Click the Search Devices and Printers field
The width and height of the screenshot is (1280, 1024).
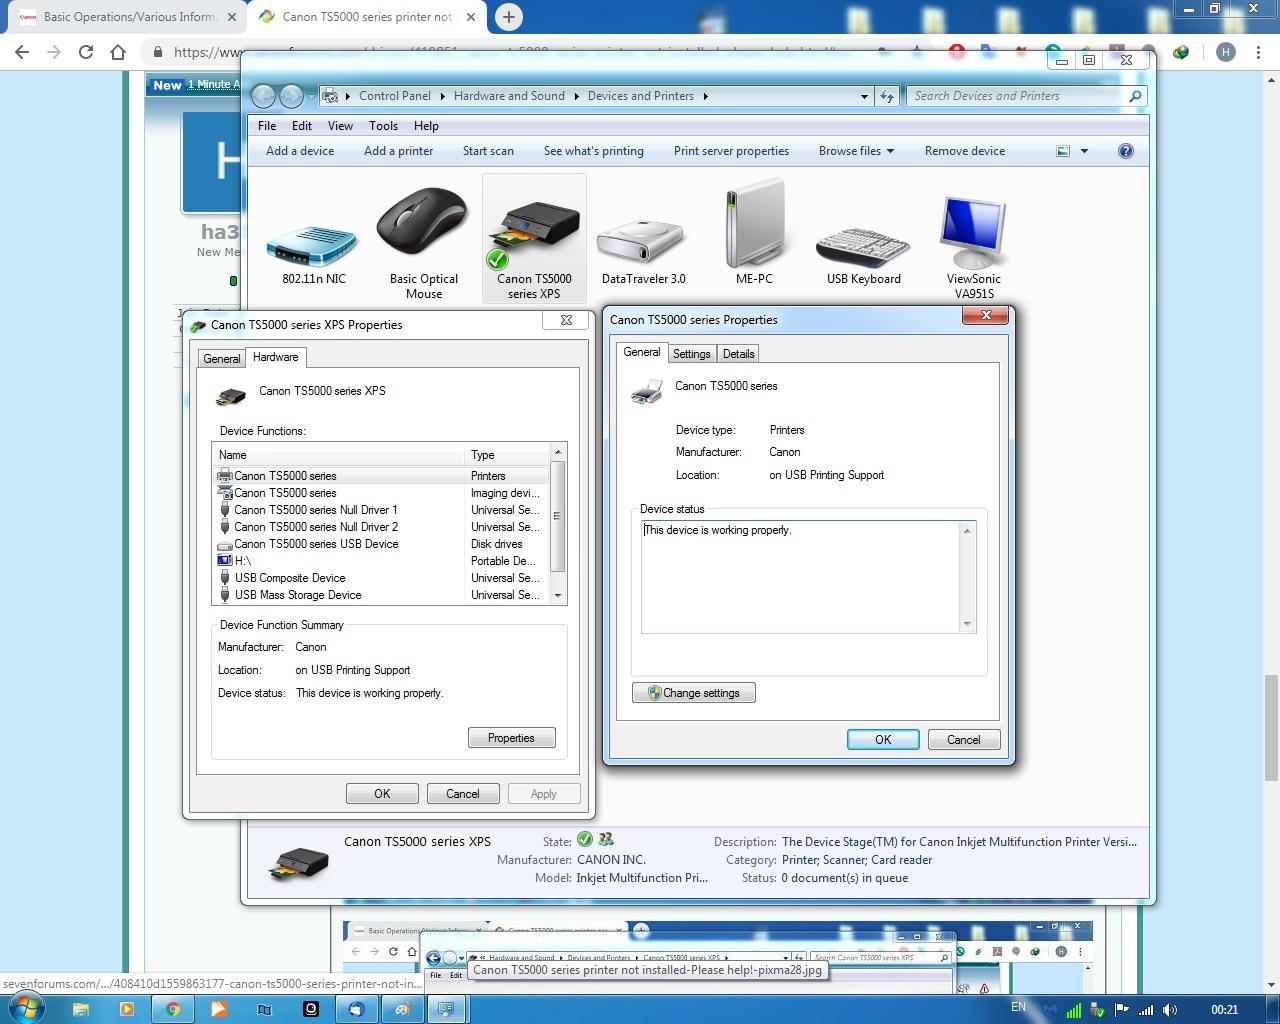[x=1016, y=96]
